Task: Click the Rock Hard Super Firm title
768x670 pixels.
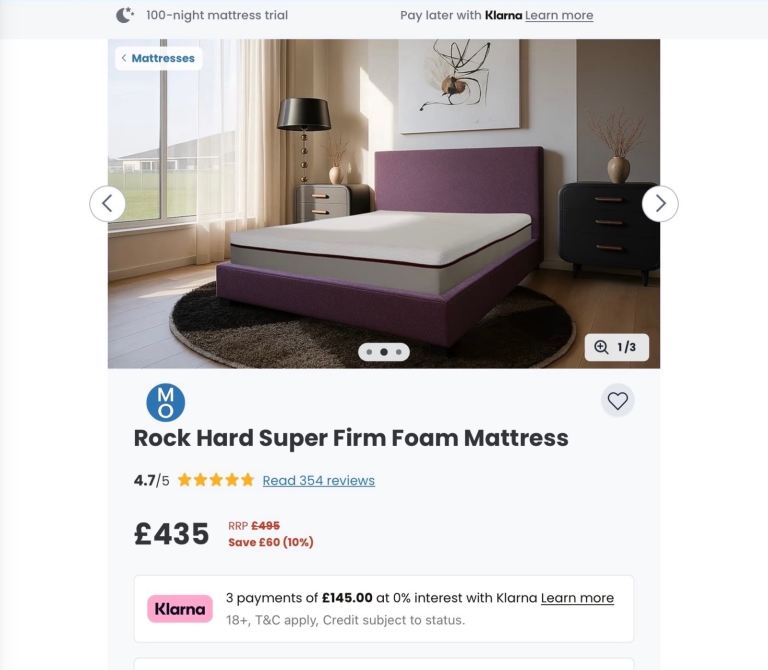Action: [351, 438]
